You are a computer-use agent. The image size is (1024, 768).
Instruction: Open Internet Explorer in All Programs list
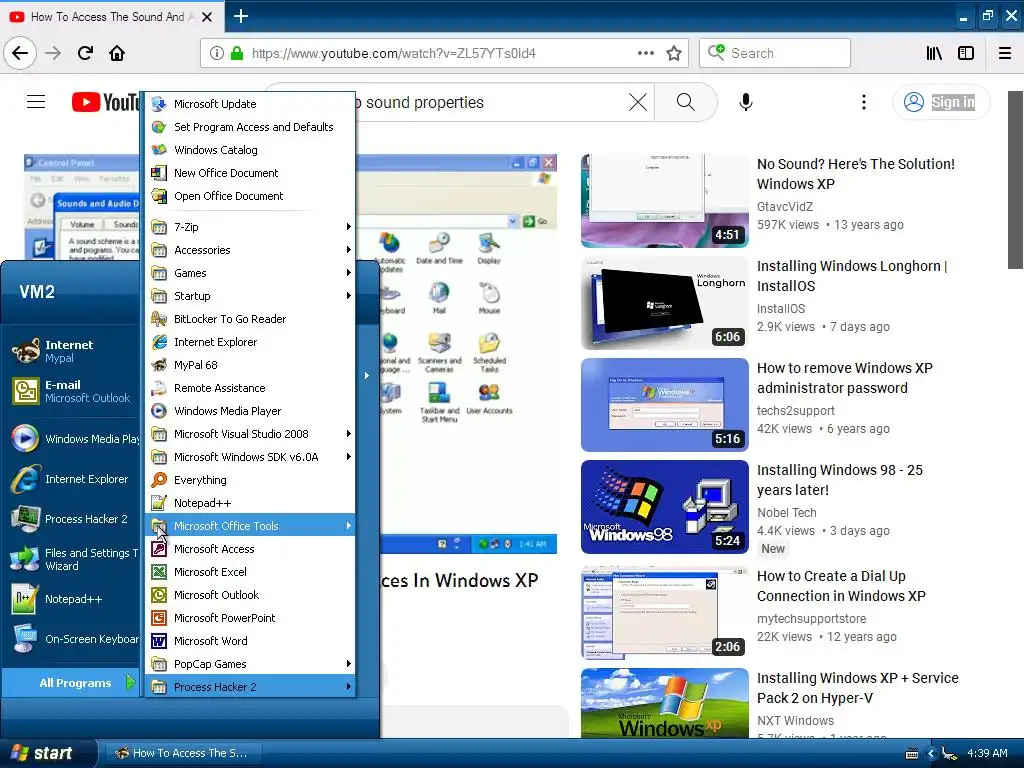pyautogui.click(x=250, y=342)
